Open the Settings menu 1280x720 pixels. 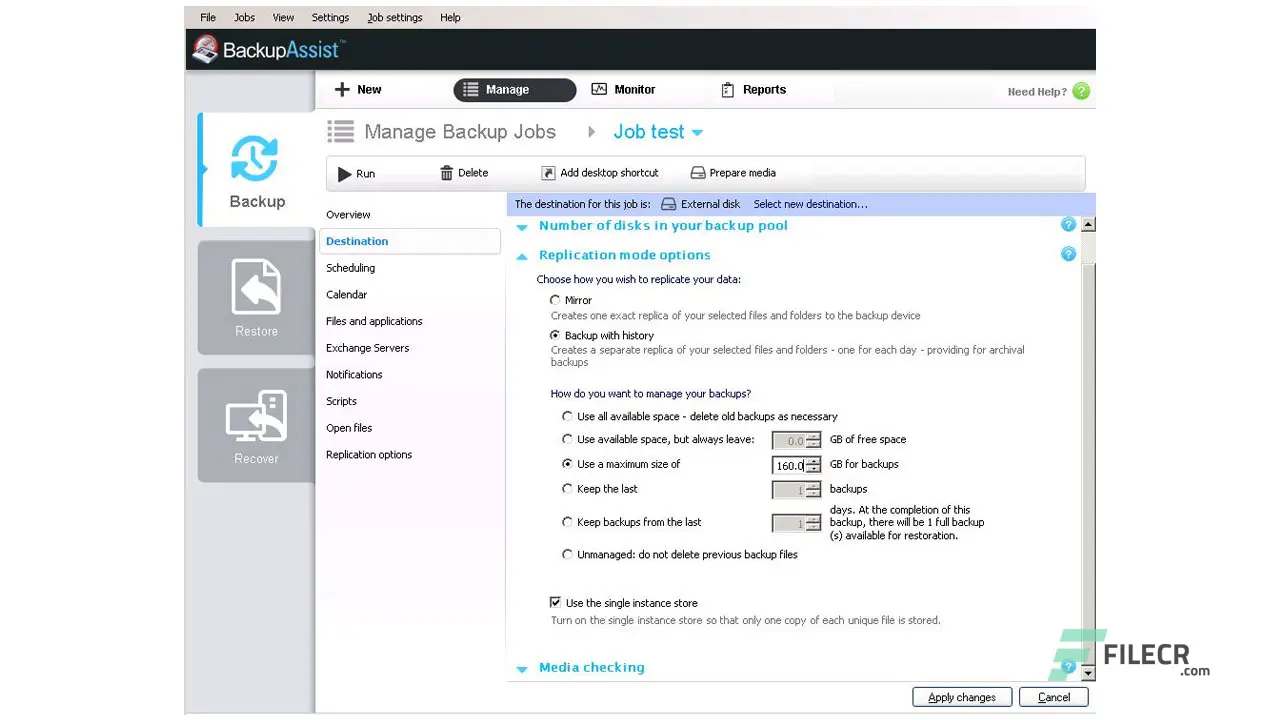330,18
